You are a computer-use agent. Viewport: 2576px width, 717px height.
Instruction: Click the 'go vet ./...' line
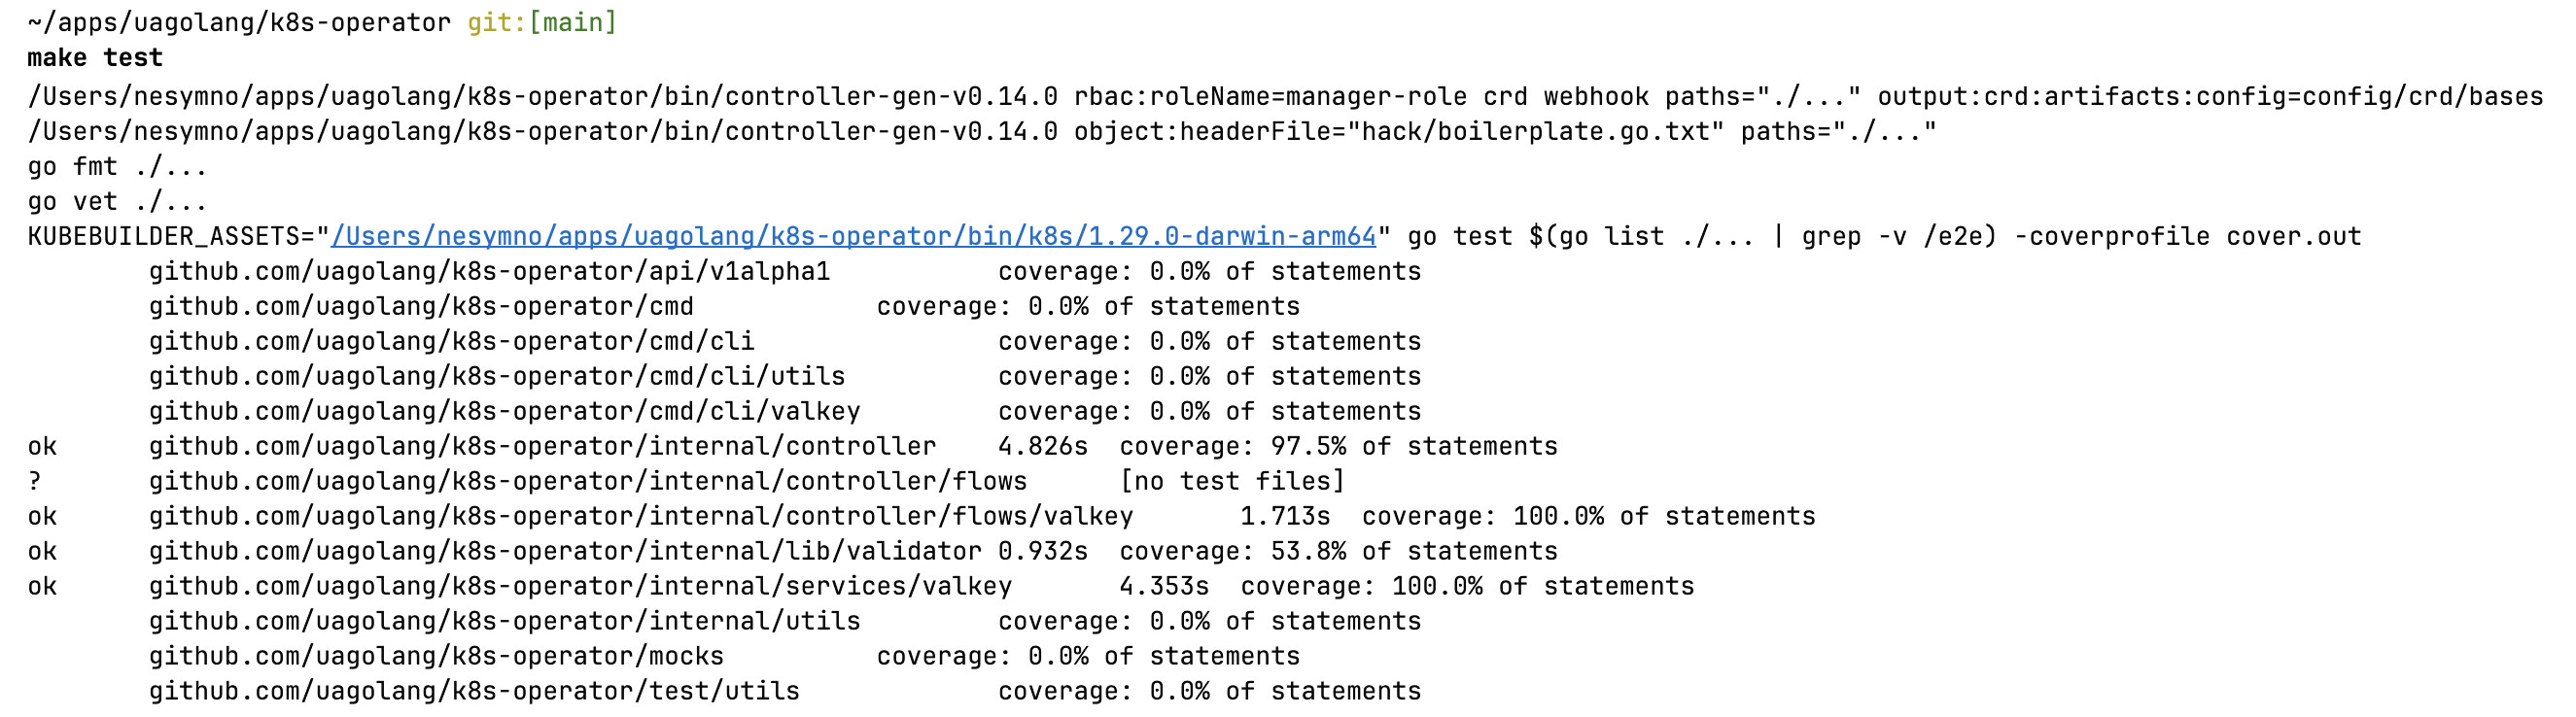point(118,202)
